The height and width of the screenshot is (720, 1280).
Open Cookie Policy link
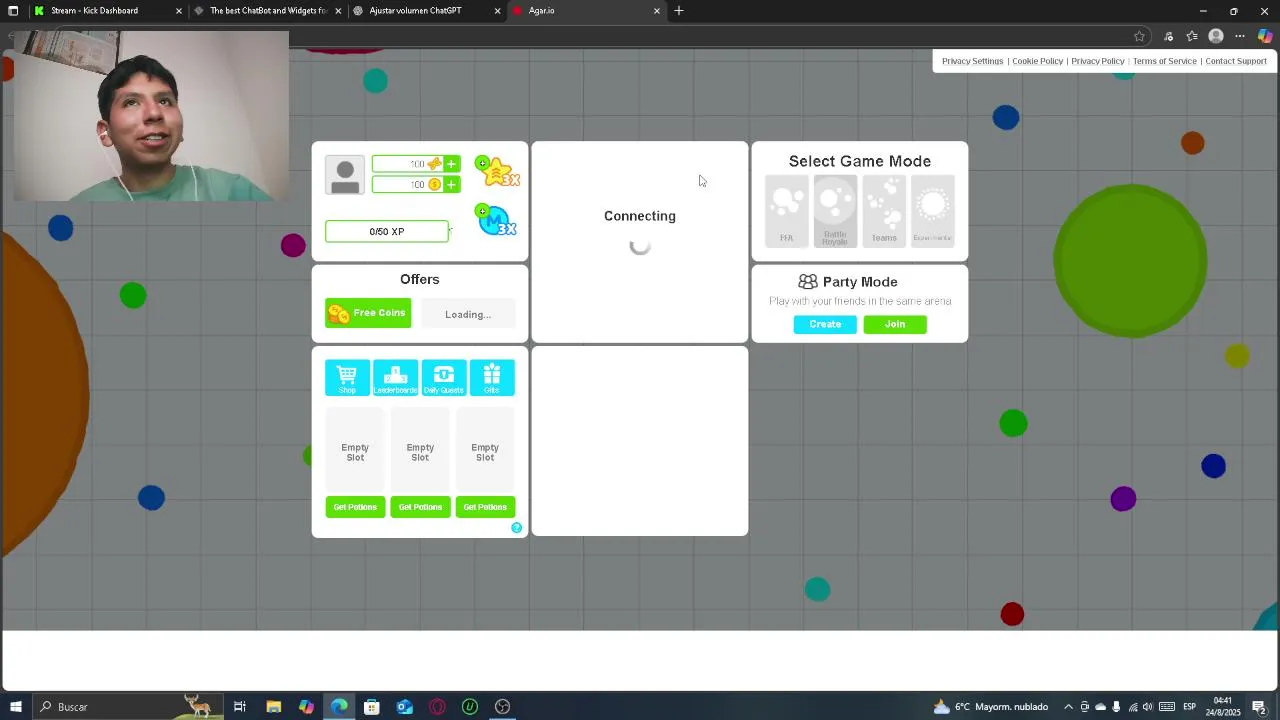click(x=1037, y=61)
